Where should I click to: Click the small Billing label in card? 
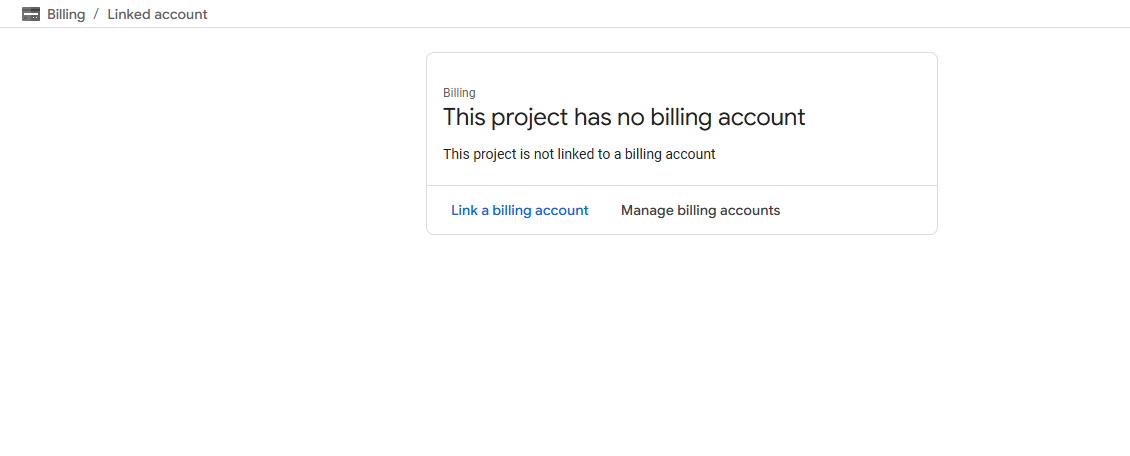coord(459,93)
